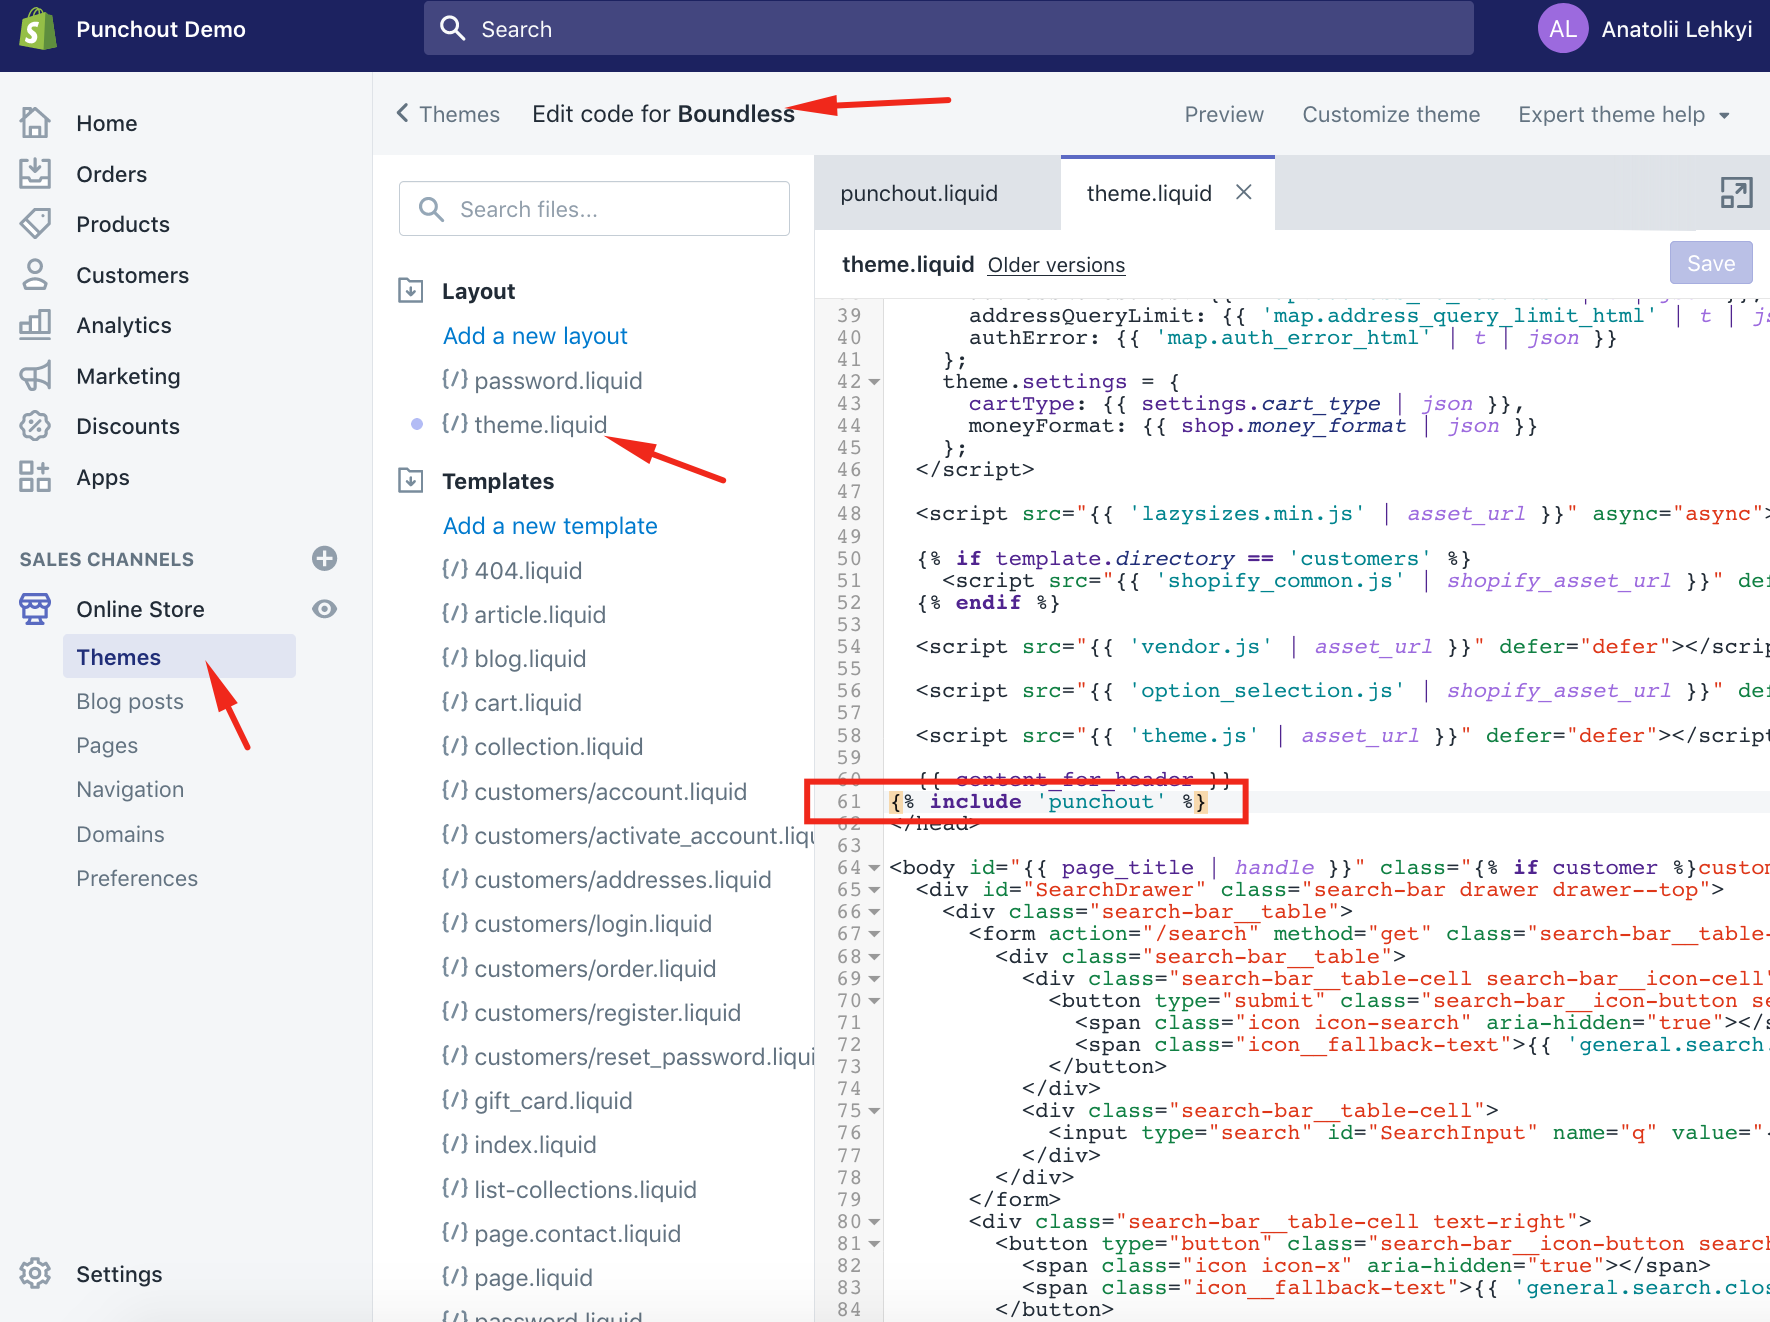The width and height of the screenshot is (1770, 1322).
Task: Fold code at line 80 arrow
Action: pos(874,1222)
